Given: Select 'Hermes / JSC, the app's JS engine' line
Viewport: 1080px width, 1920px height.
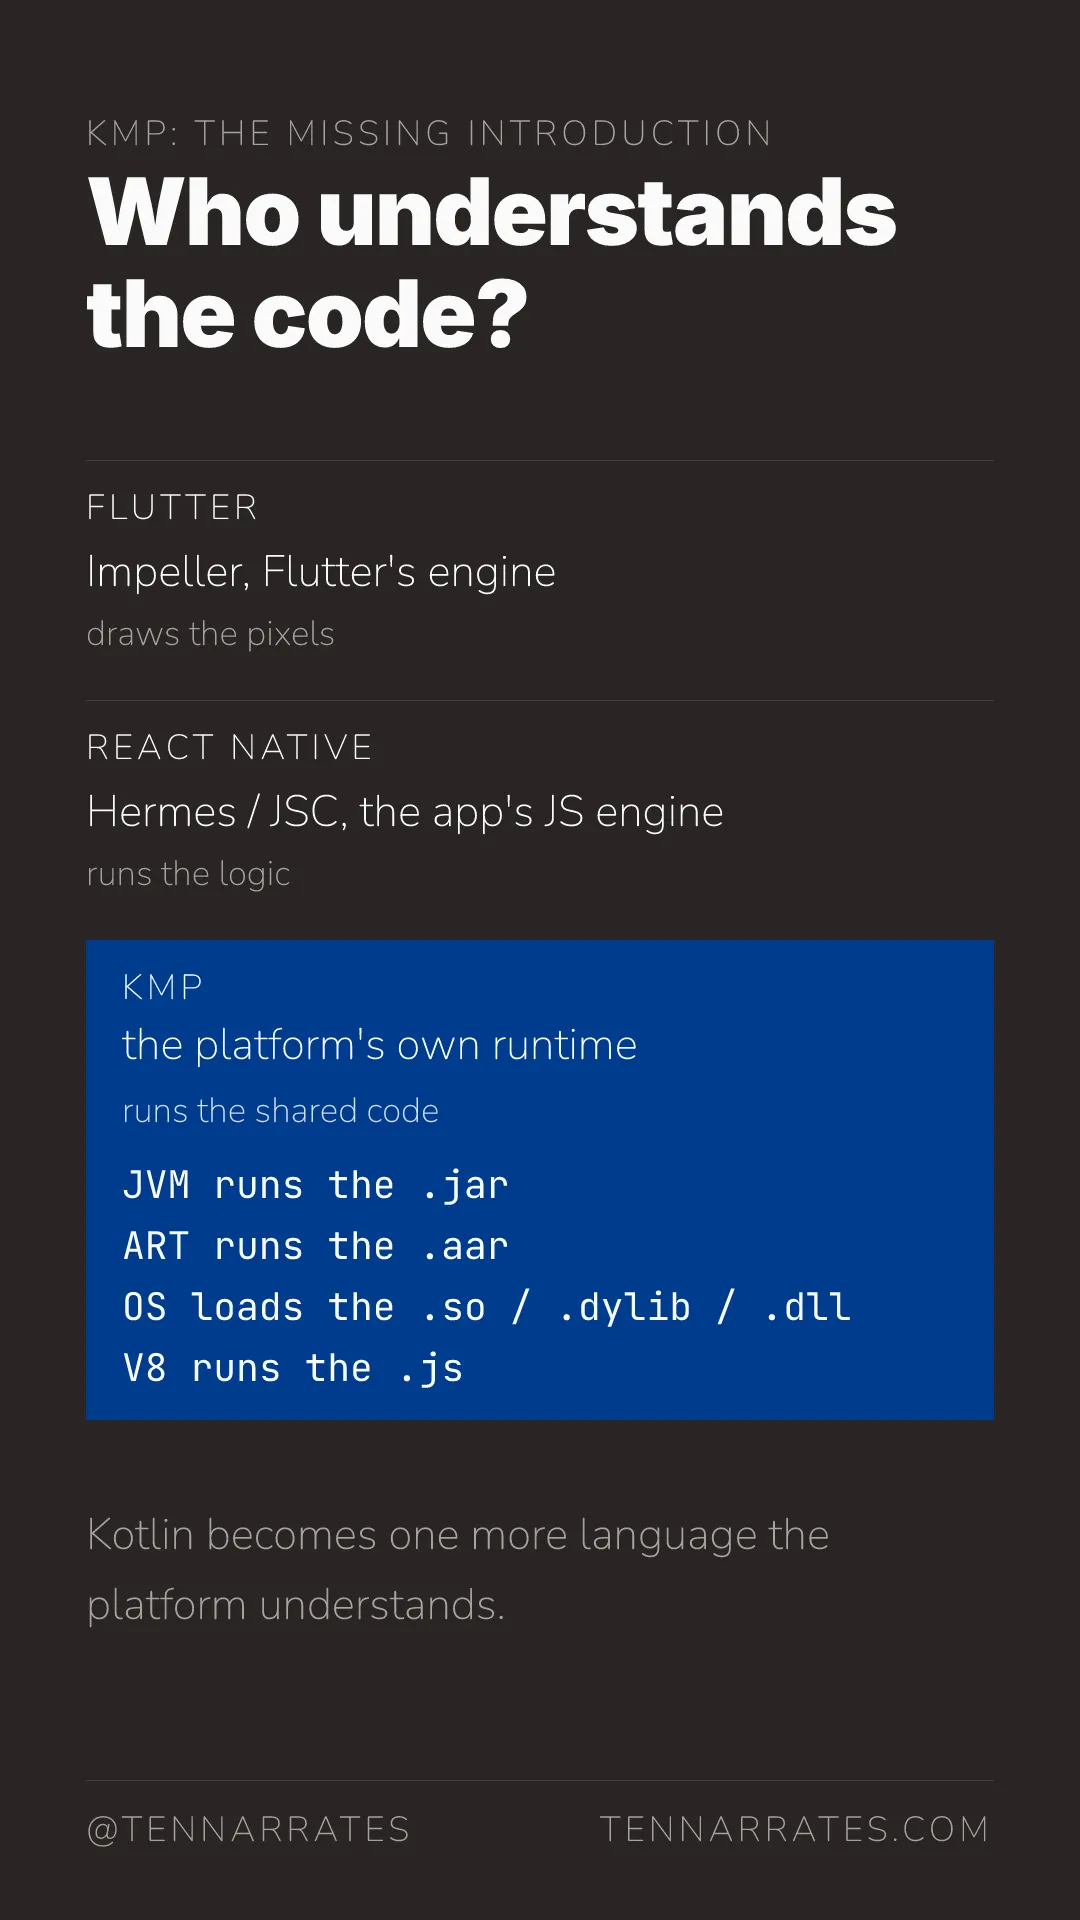Looking at the screenshot, I should pos(405,812).
